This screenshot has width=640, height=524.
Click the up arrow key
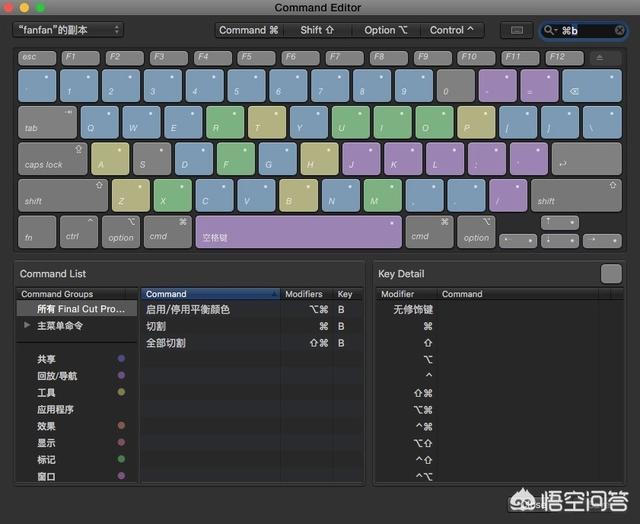click(560, 223)
